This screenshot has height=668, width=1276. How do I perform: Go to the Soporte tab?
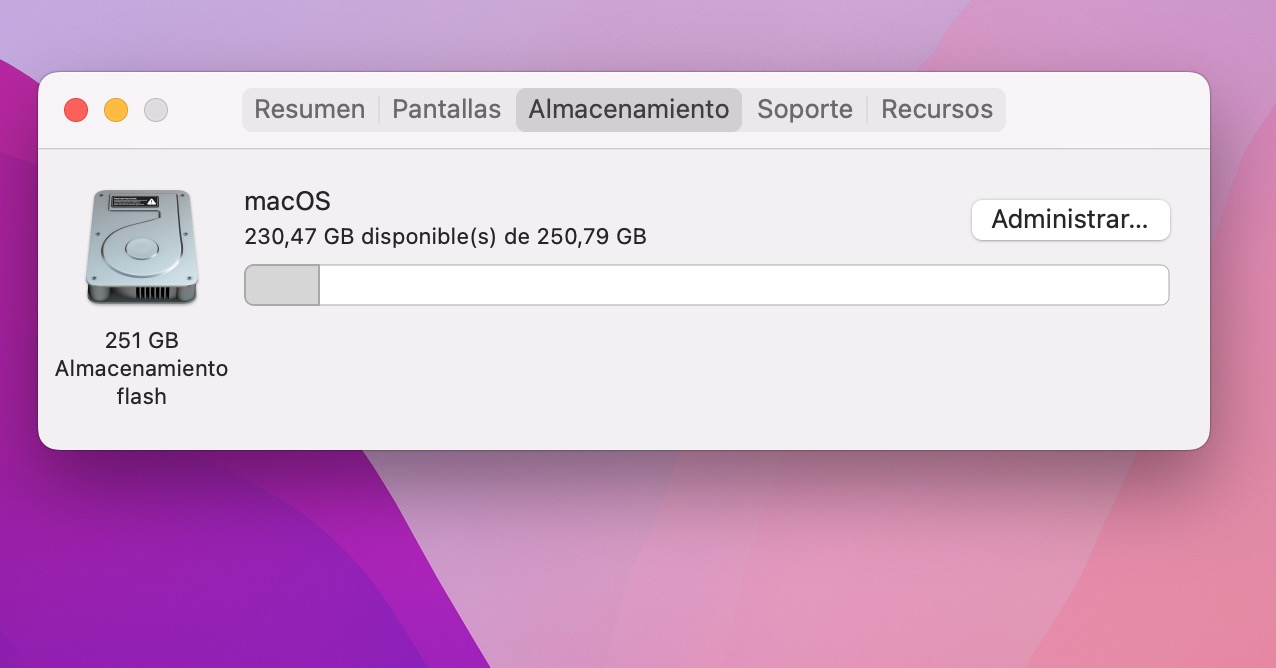point(805,110)
